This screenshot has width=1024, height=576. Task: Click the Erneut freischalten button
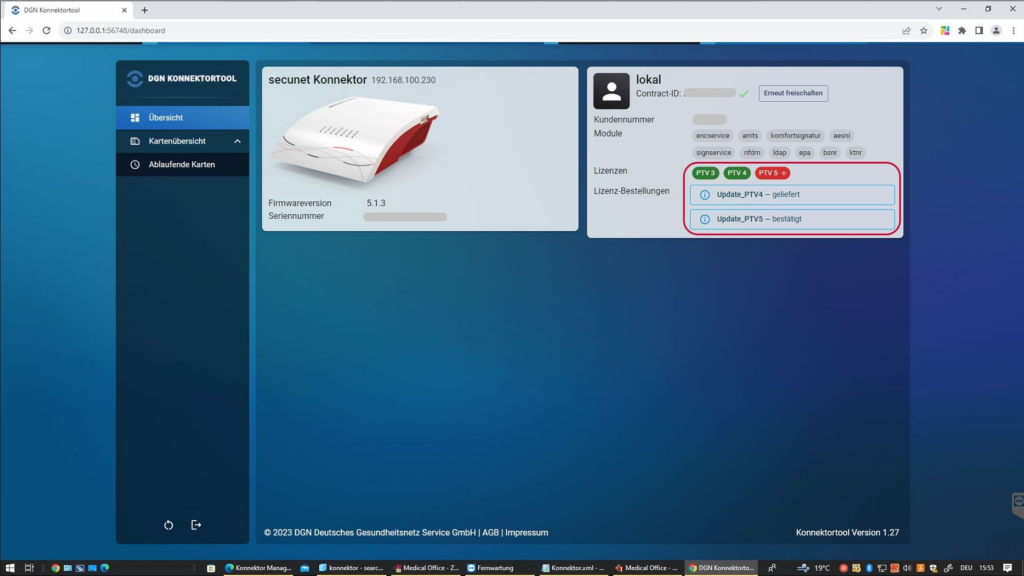[793, 93]
